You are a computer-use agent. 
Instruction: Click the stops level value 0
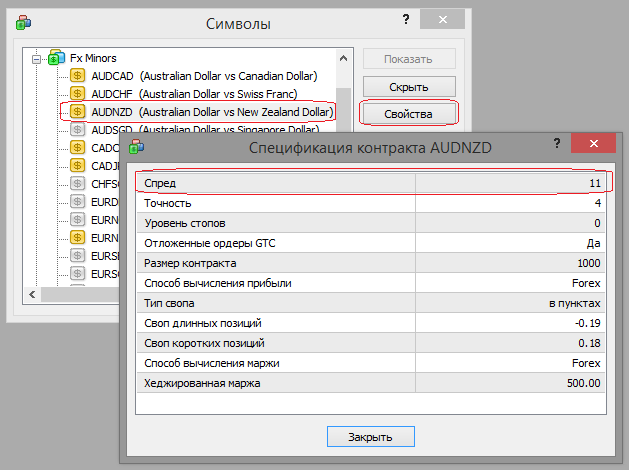(x=597, y=223)
